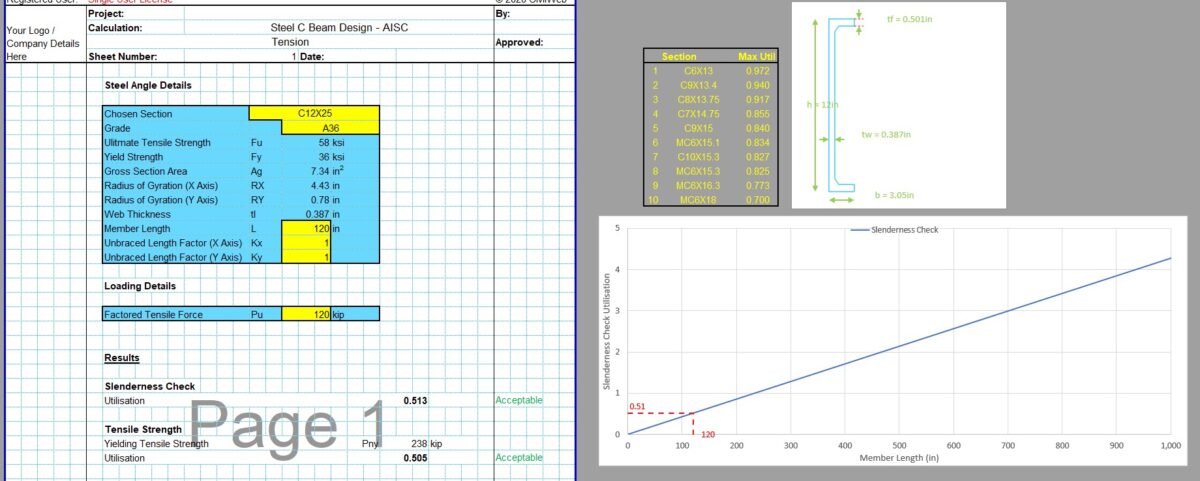Select the Kx unbraced length factor input
This screenshot has height=481, width=1200.
coord(307,243)
